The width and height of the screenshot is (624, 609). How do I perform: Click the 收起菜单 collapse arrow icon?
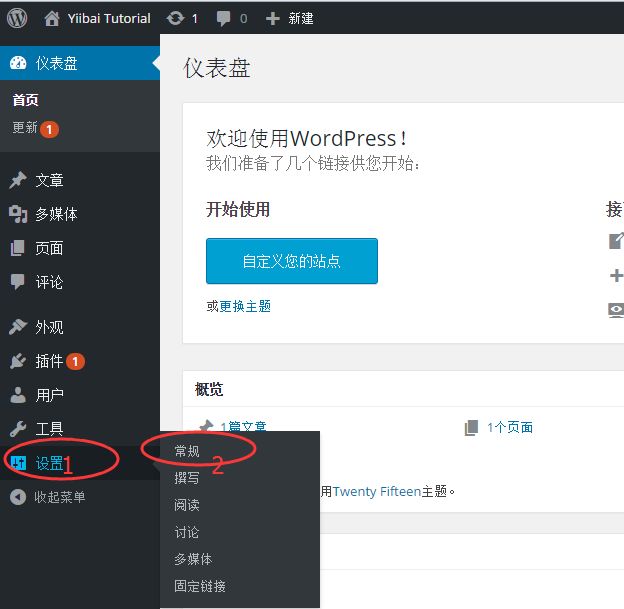click(18, 497)
